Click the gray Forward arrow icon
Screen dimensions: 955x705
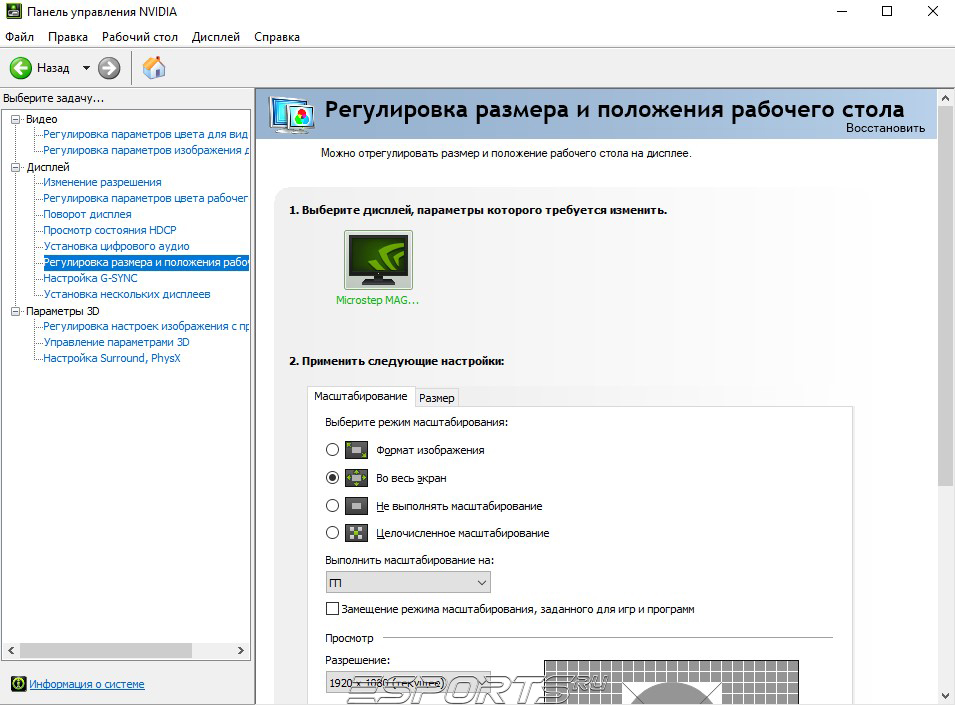pos(109,68)
